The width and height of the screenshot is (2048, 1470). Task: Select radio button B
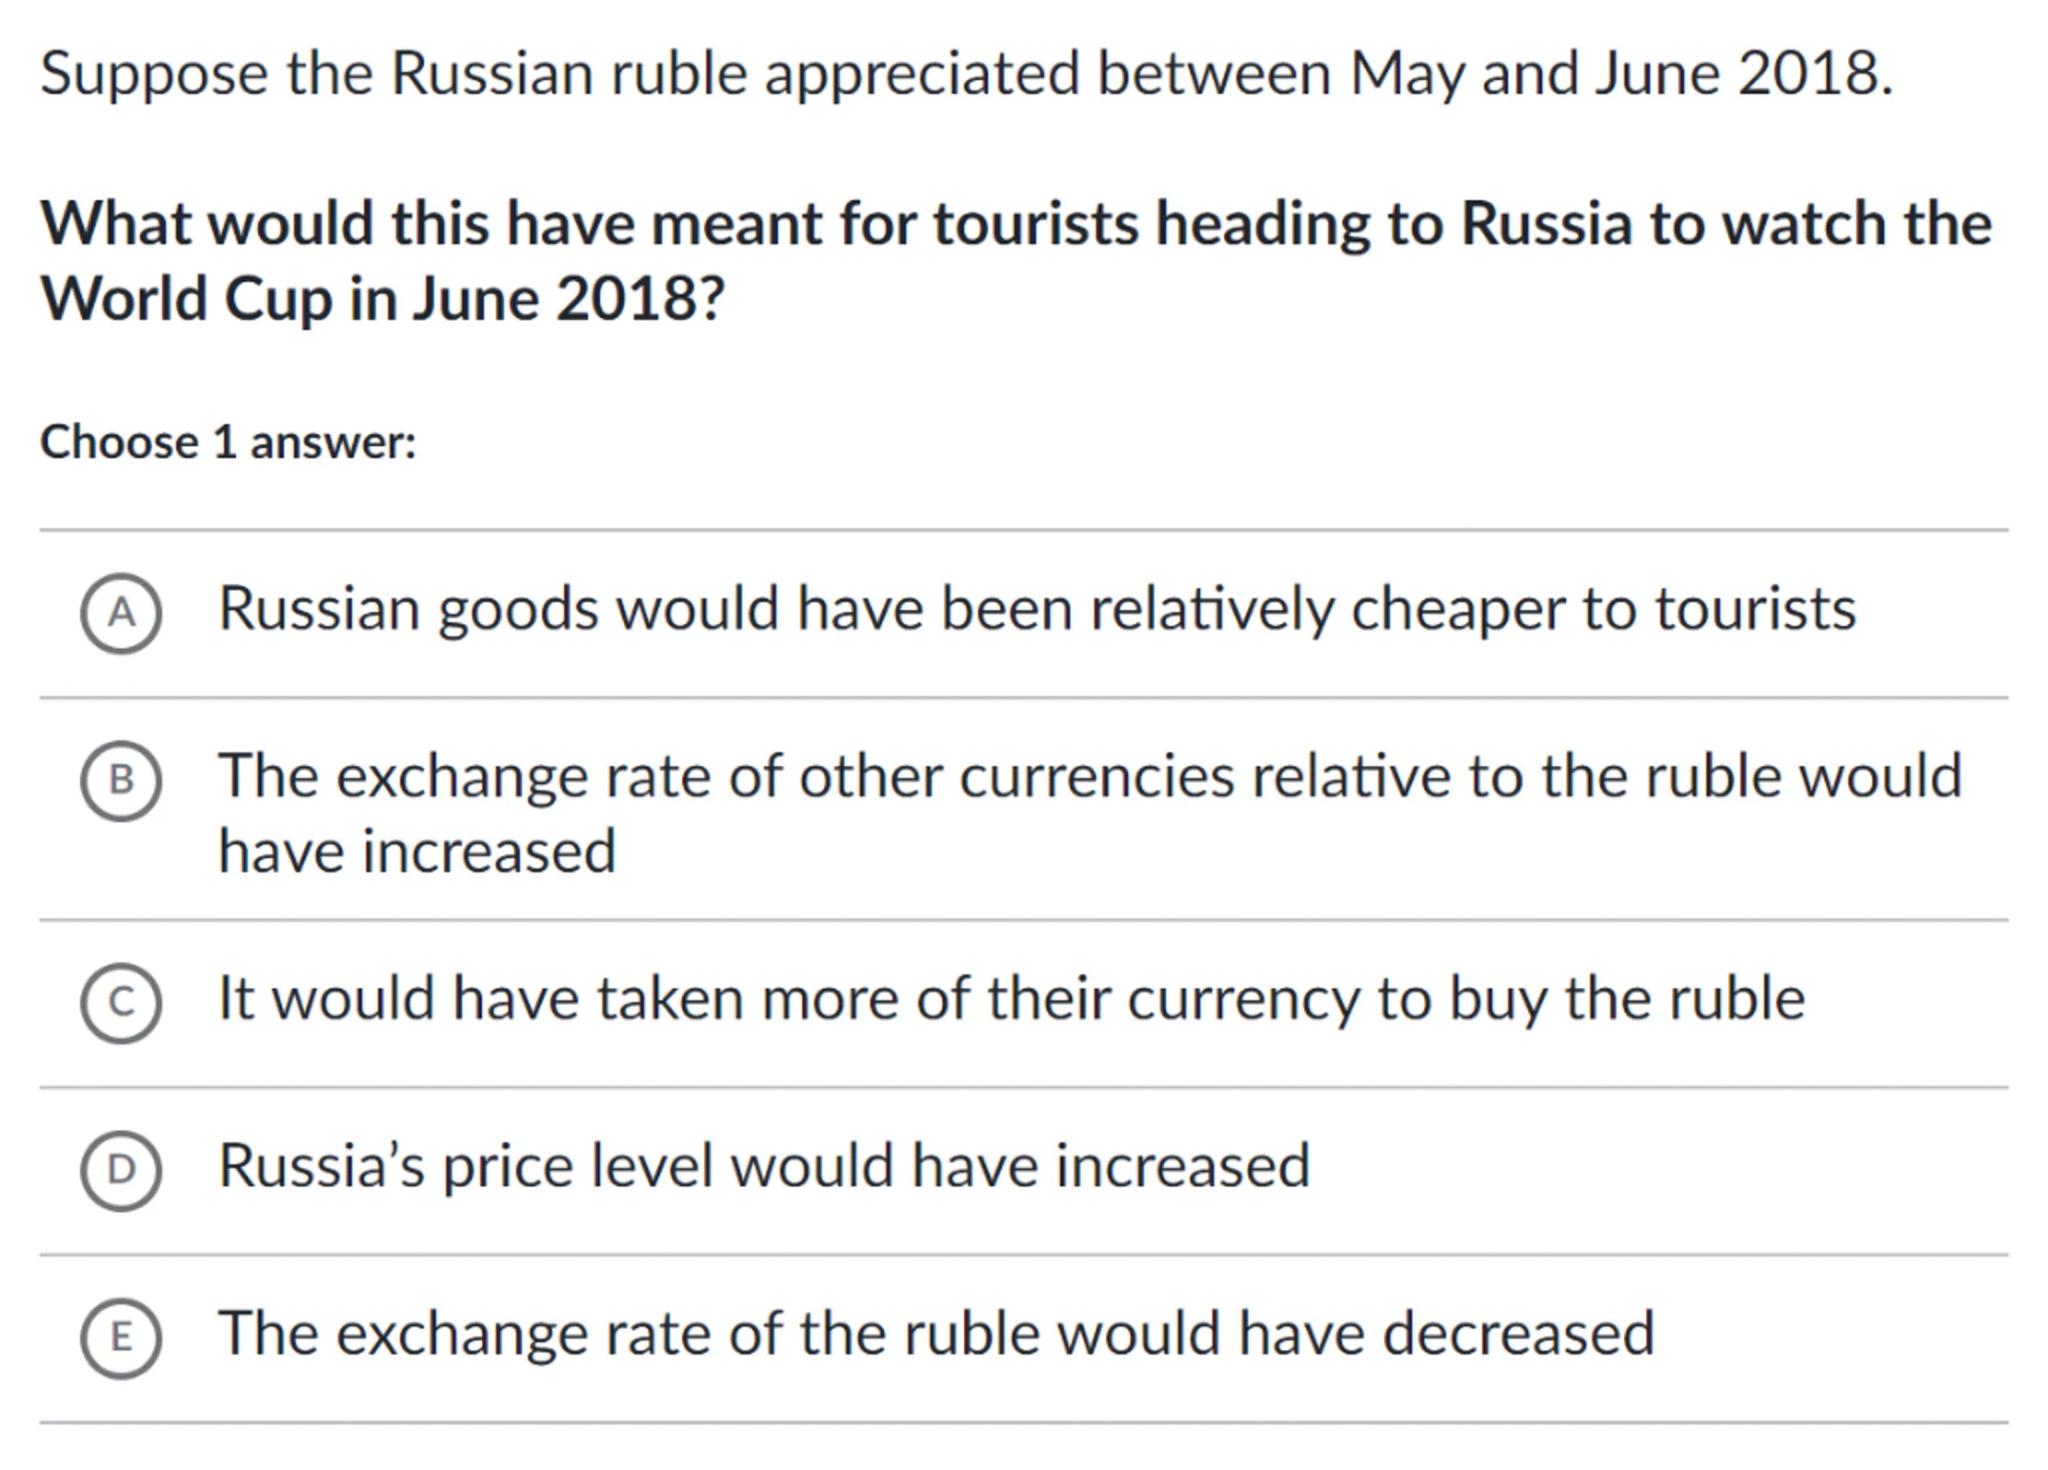click(x=121, y=780)
